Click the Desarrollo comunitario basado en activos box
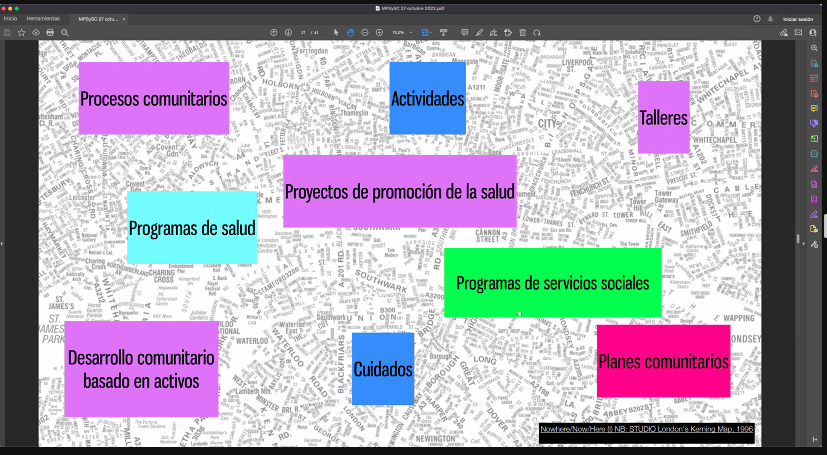 [141, 369]
